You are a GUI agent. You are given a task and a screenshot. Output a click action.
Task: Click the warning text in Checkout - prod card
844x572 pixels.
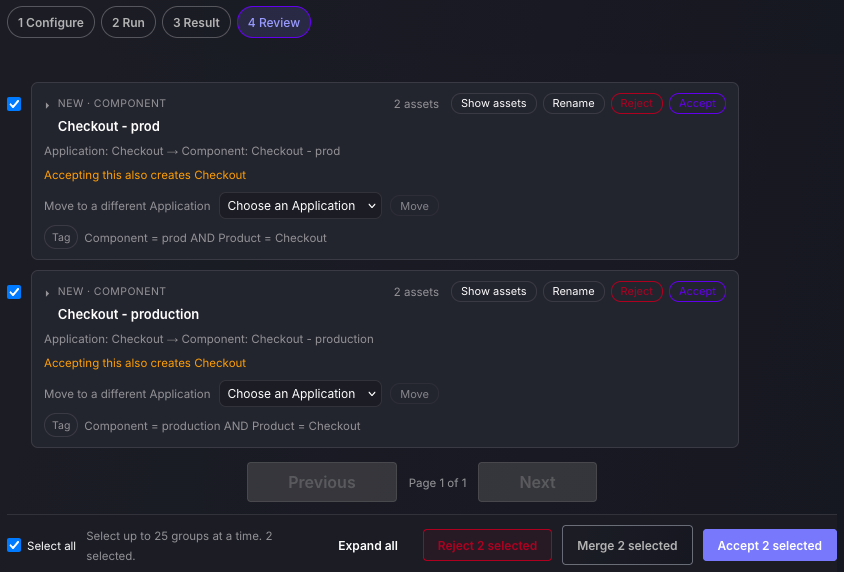point(145,175)
